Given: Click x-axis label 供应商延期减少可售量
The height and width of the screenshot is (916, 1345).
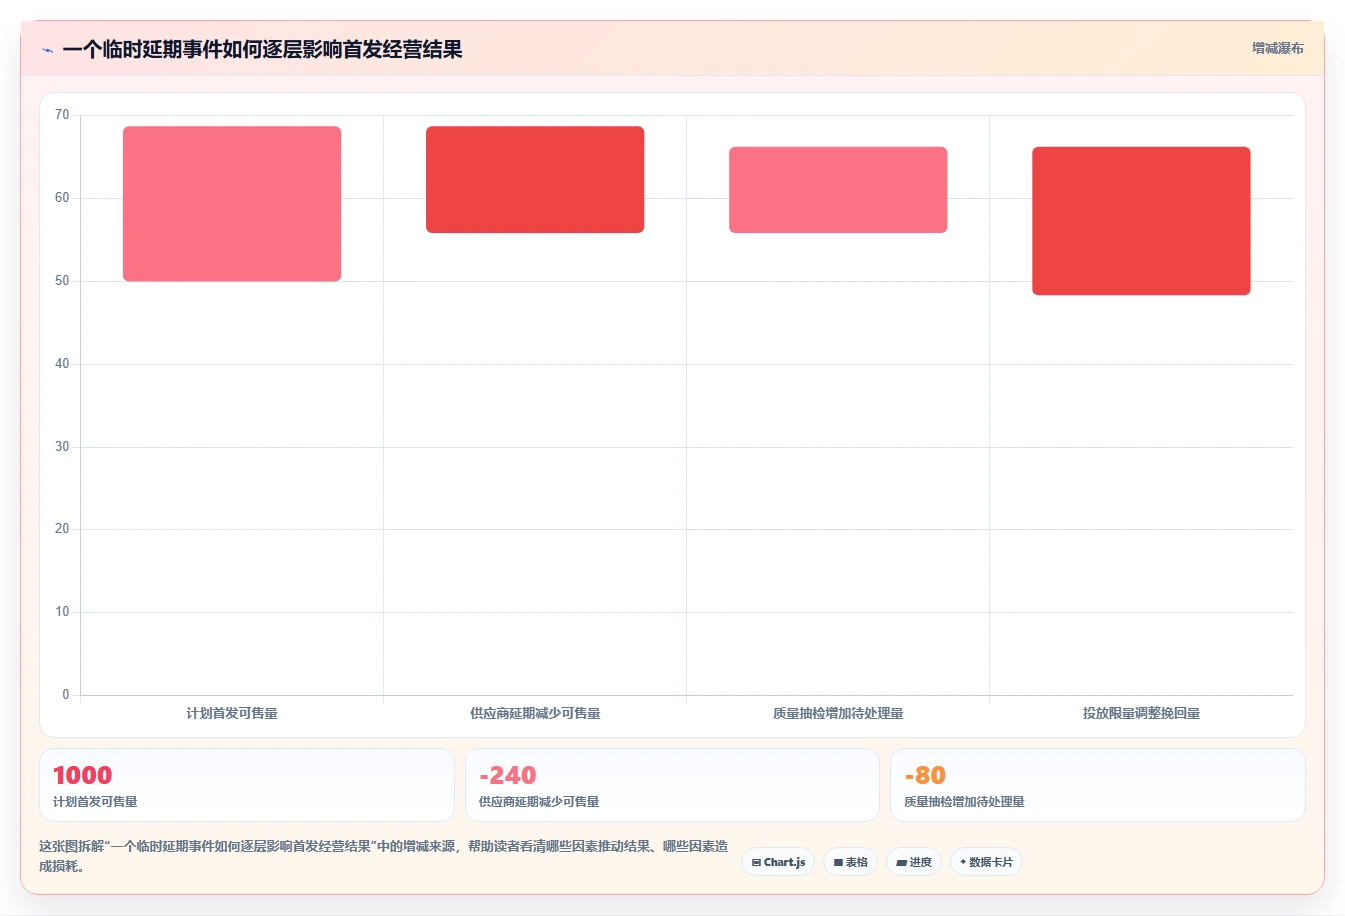Looking at the screenshot, I should click(535, 713).
